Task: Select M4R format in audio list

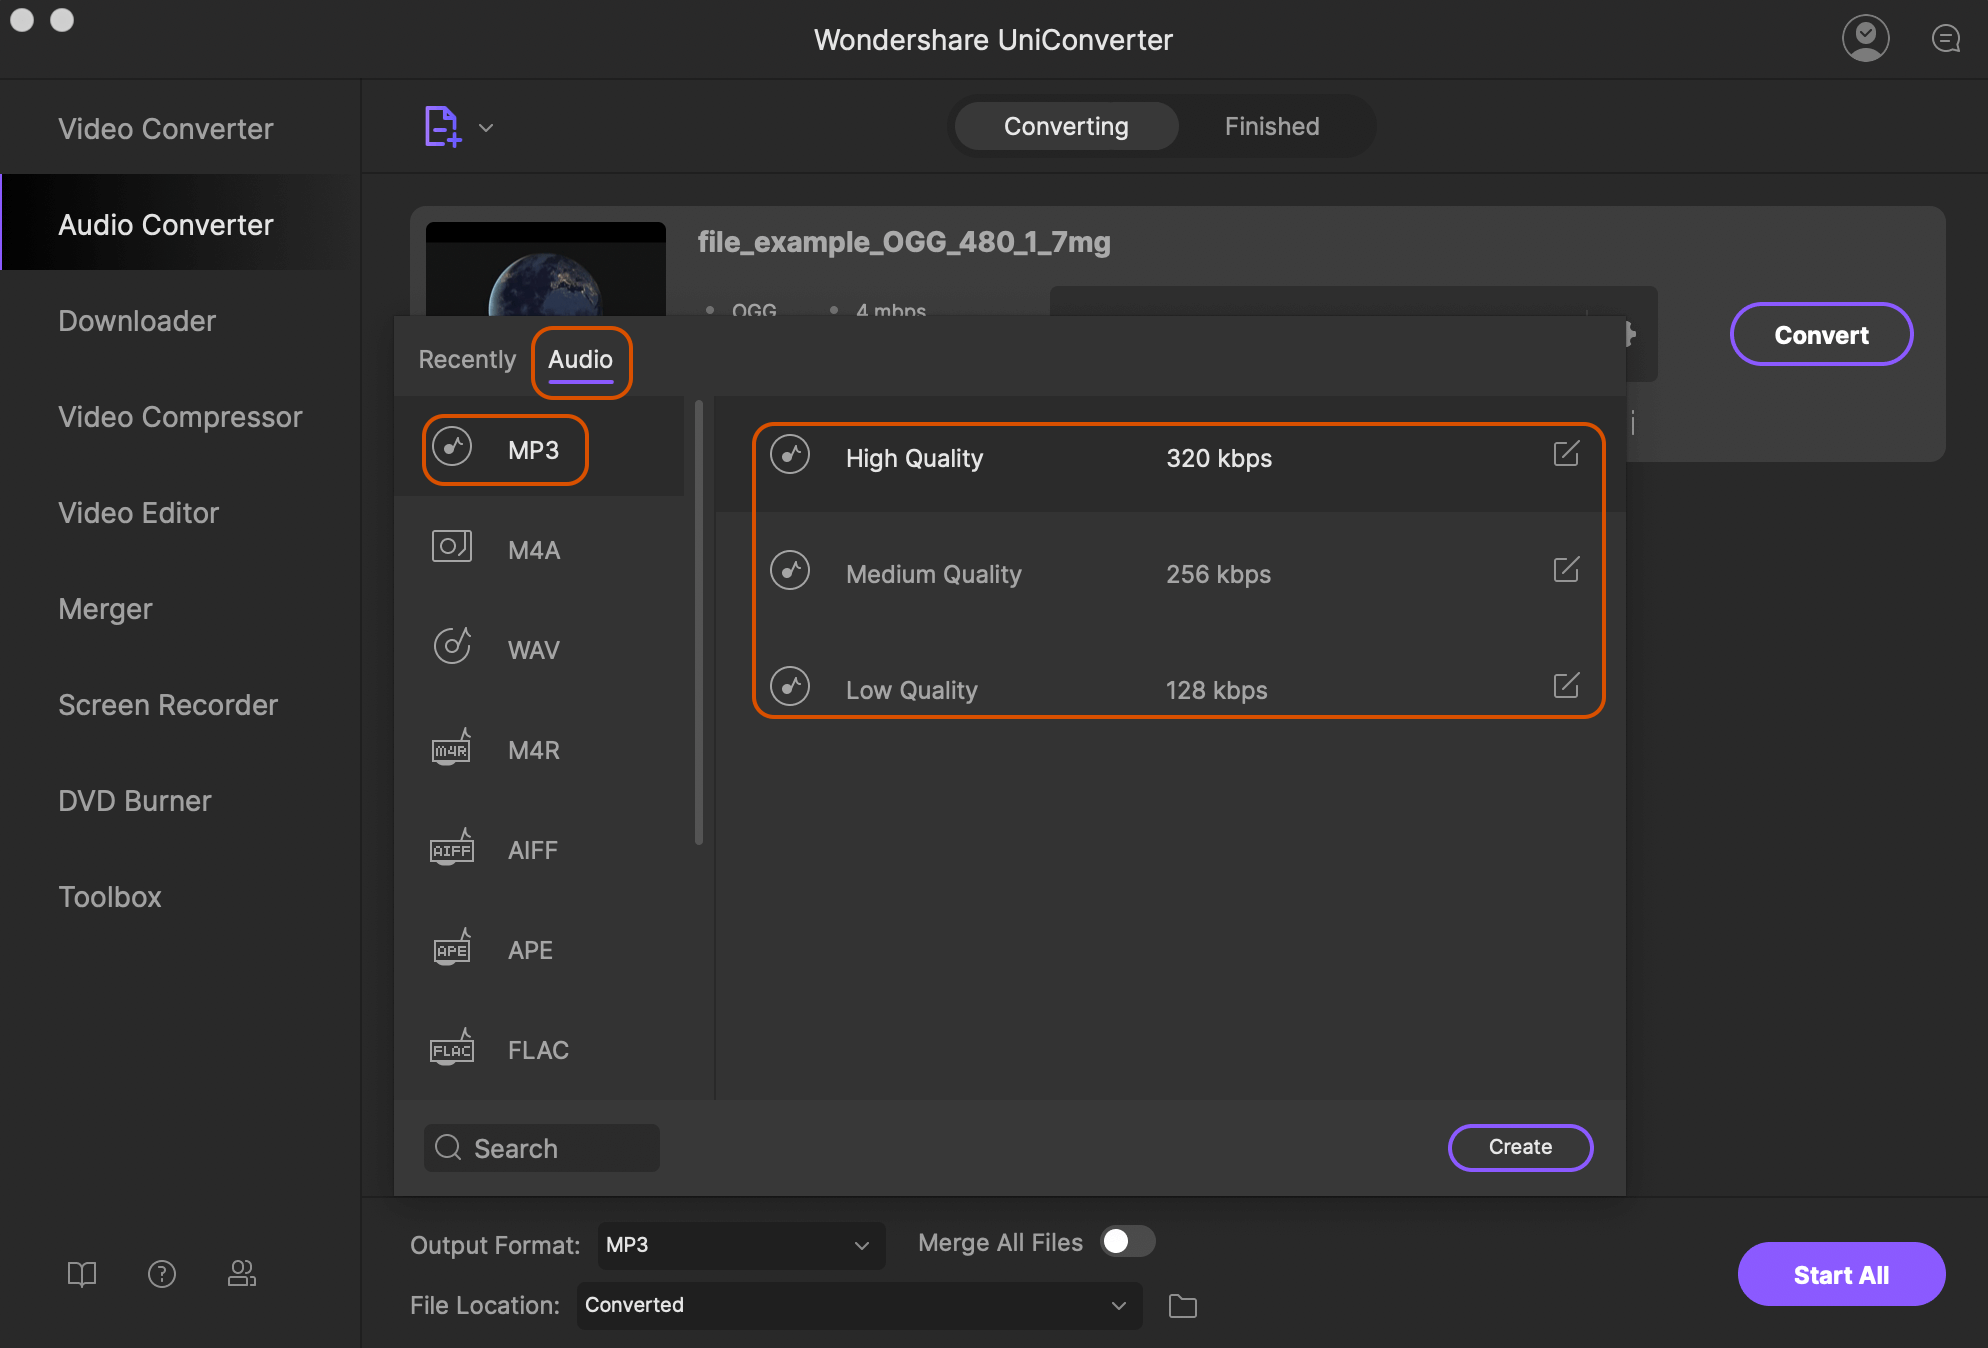Action: pyautogui.click(x=534, y=749)
